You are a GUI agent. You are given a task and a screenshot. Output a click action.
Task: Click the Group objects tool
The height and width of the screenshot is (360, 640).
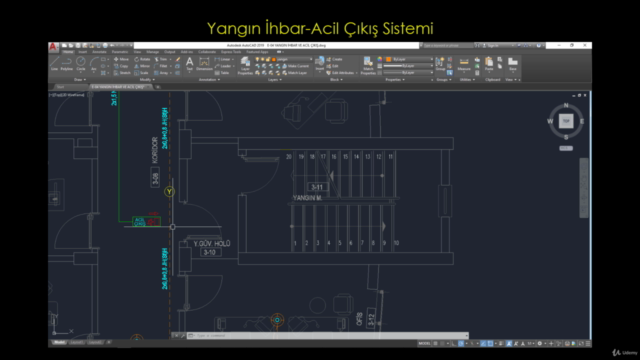coord(440,64)
